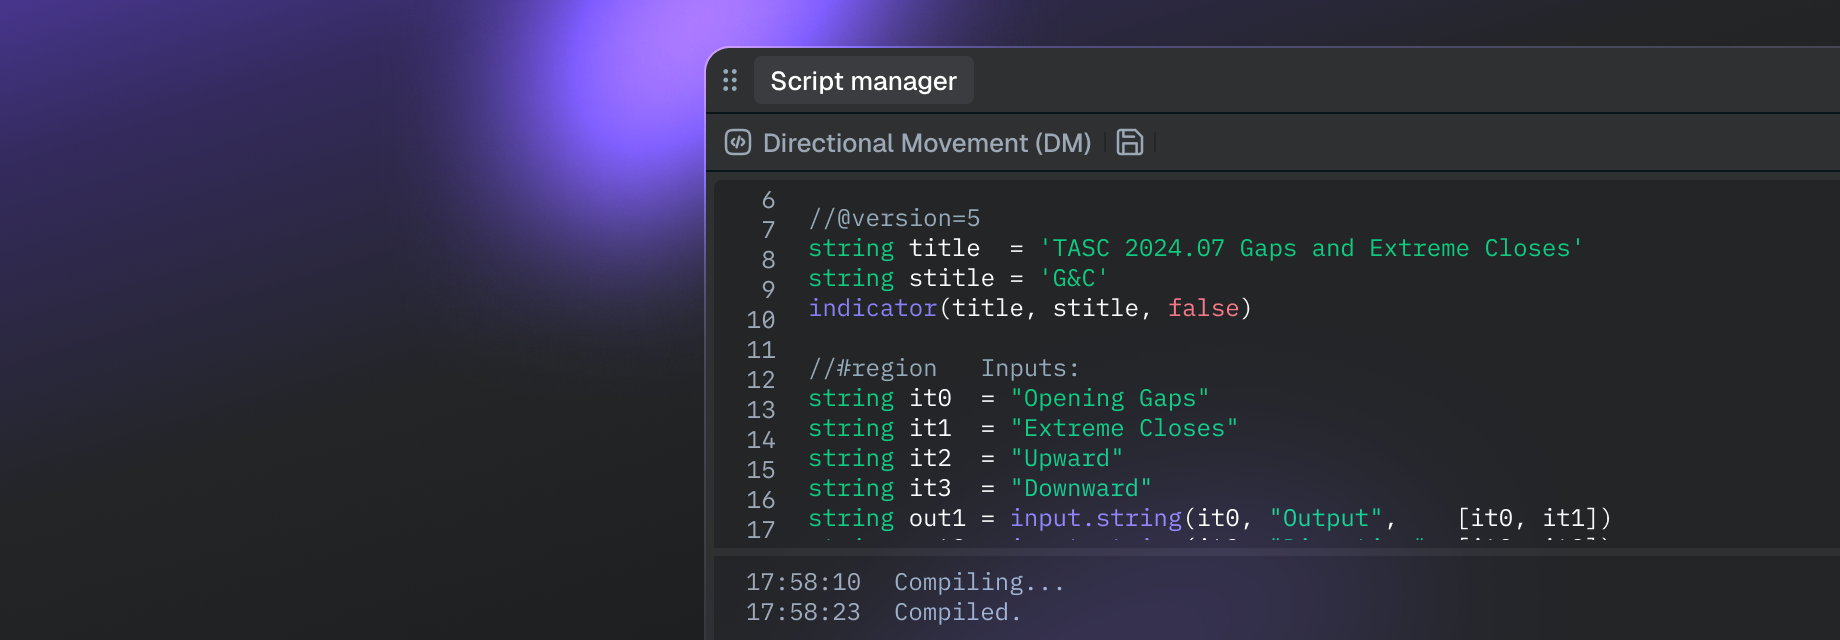Open the Directional Movement (DM) script name
Image resolution: width=1840 pixels, height=640 pixels.
927,143
